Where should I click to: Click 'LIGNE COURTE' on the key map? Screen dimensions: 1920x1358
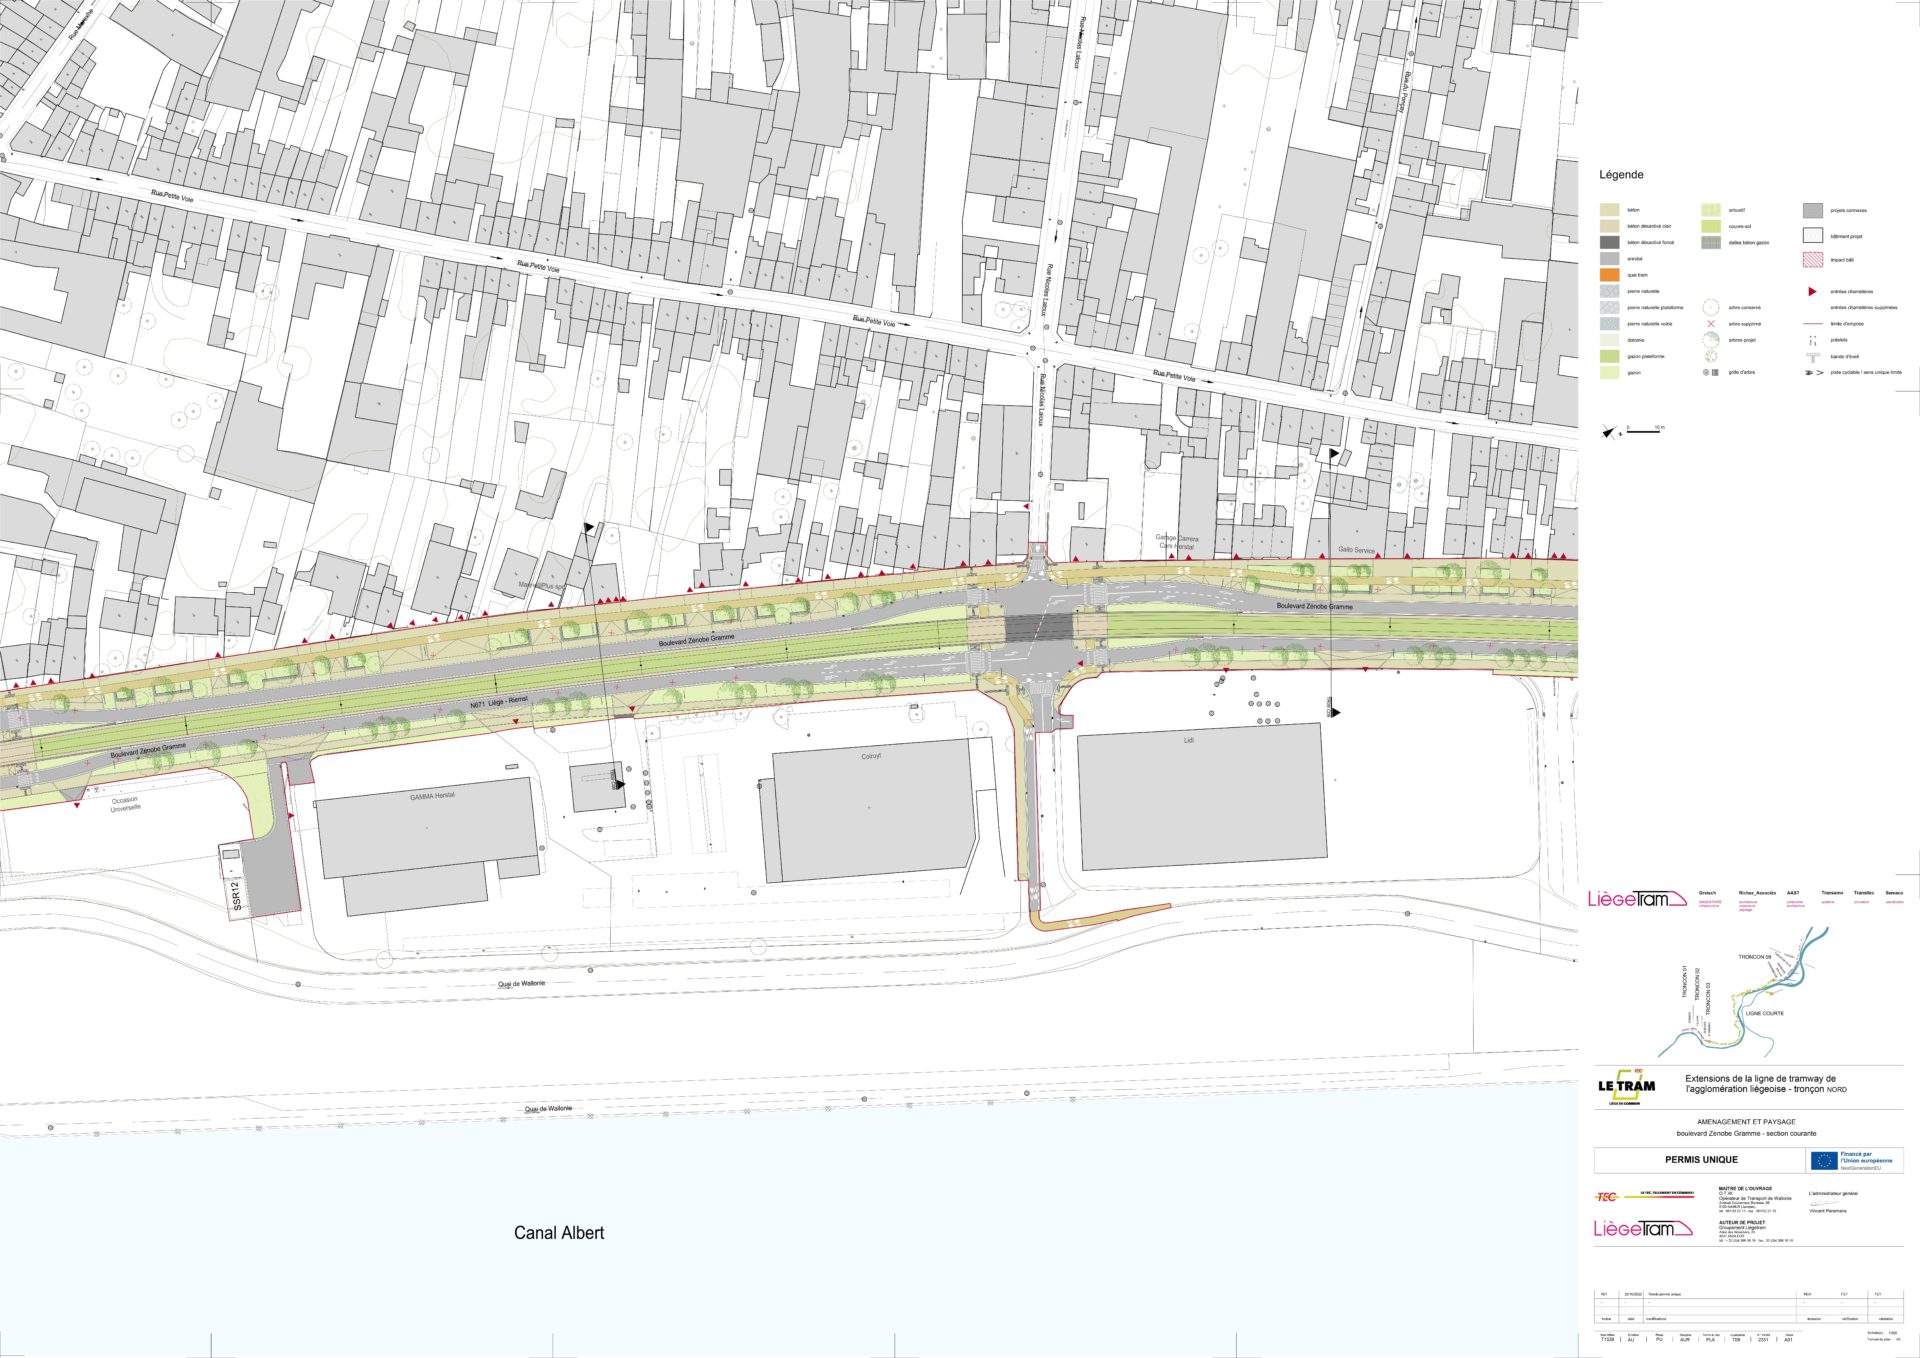click(x=1765, y=1013)
